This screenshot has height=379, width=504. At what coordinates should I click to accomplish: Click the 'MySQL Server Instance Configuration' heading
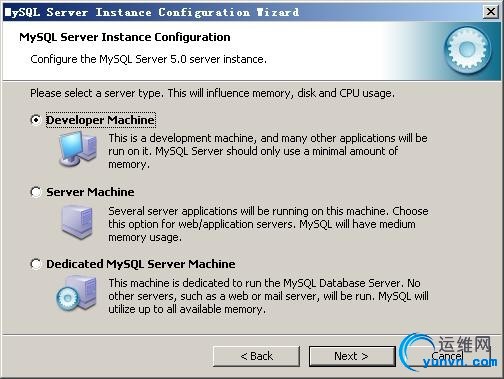[125, 37]
